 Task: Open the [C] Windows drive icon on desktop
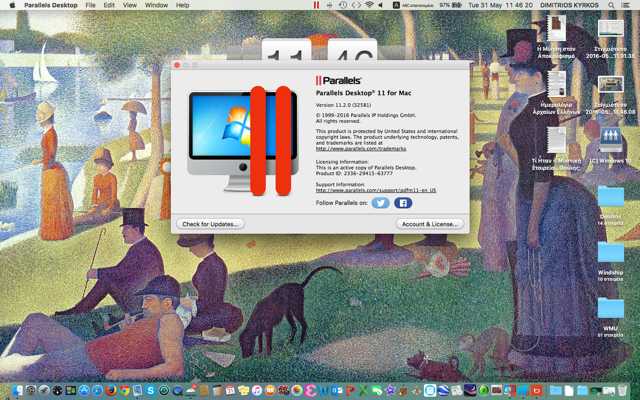[611, 140]
